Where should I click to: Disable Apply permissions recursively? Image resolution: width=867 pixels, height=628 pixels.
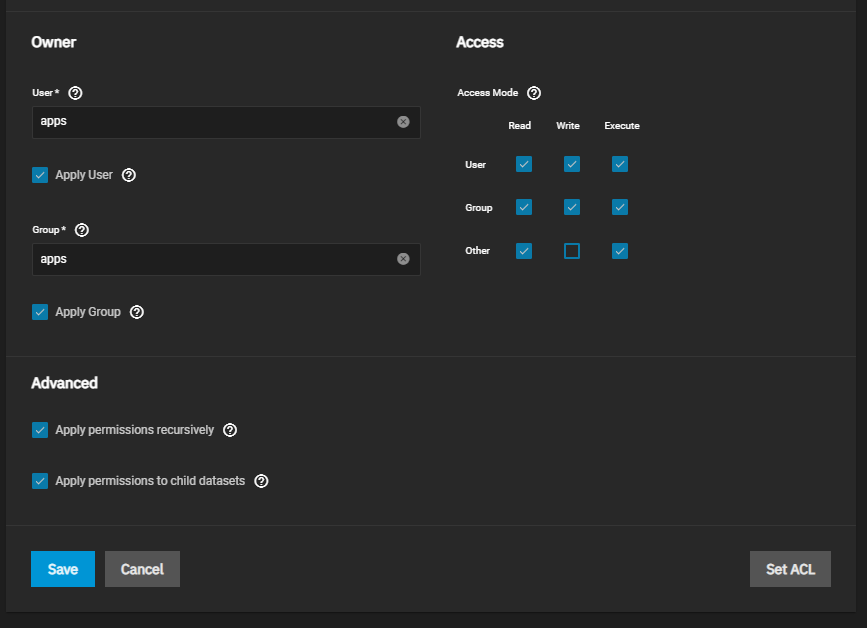(40, 430)
